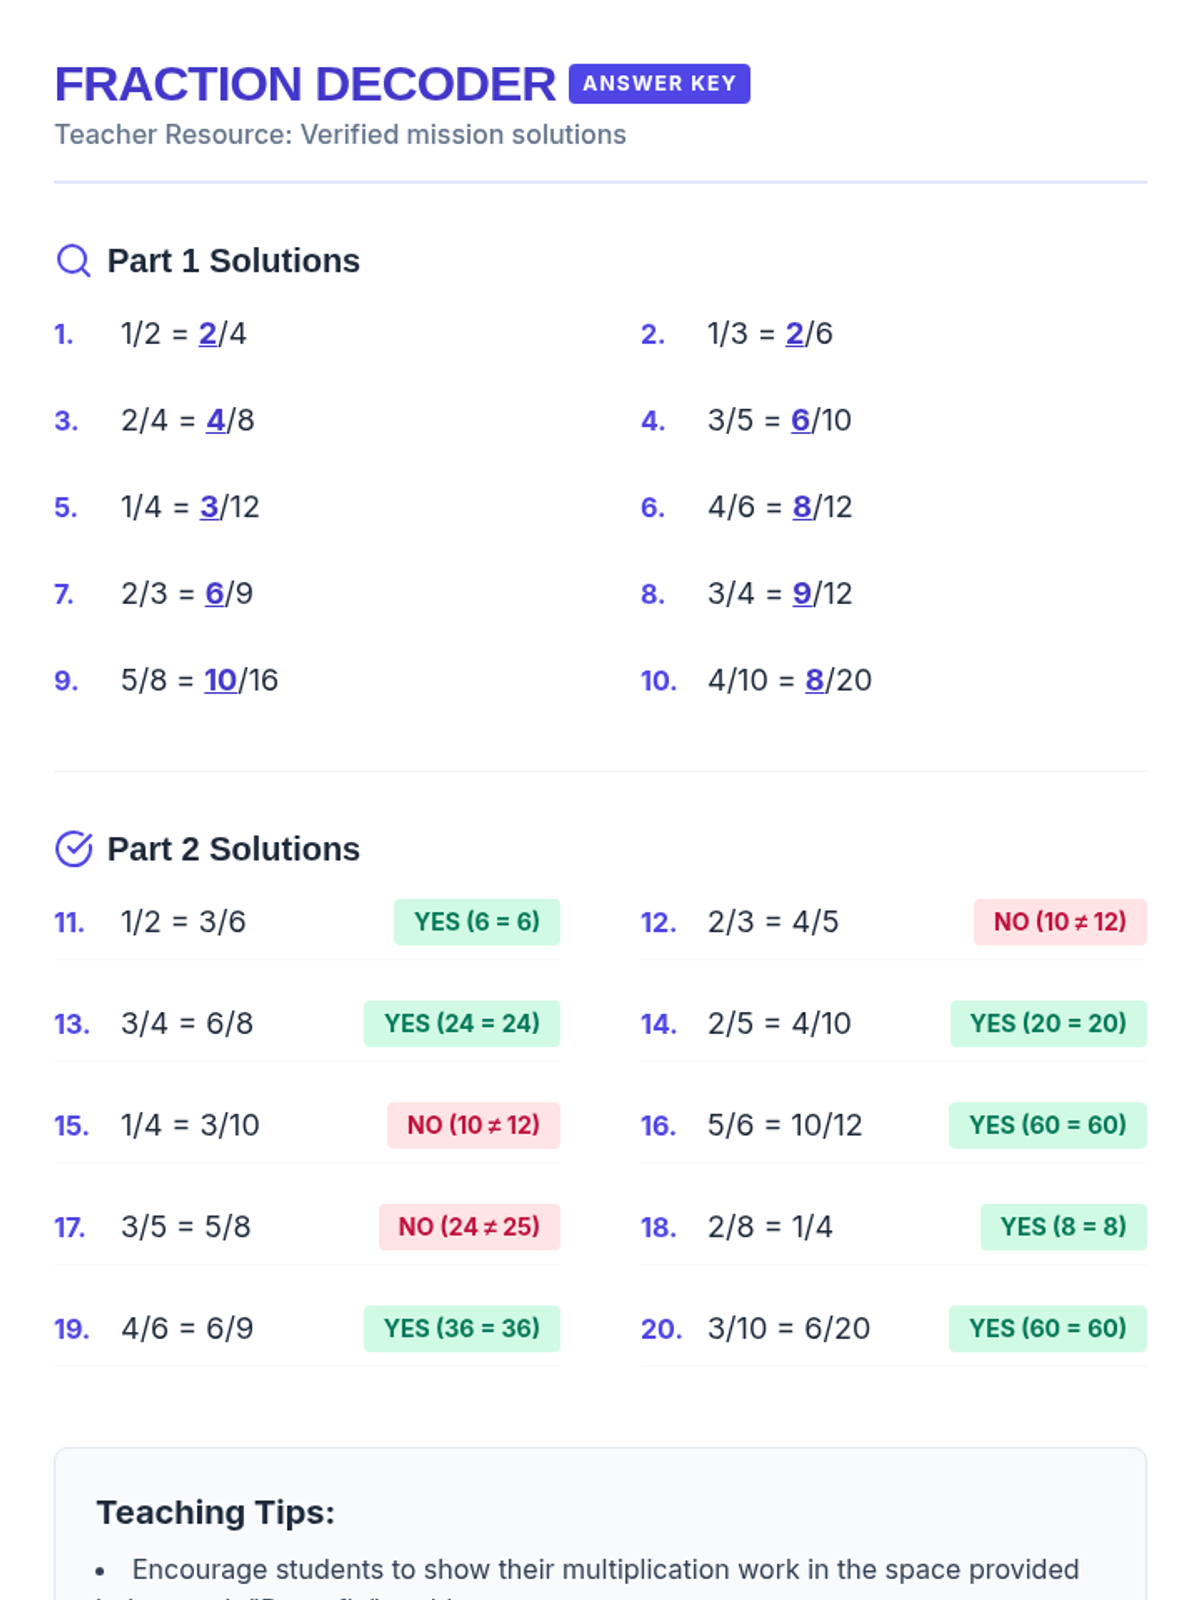Click the ANSWER KEY badge
1200x1600 pixels.
[x=659, y=84]
